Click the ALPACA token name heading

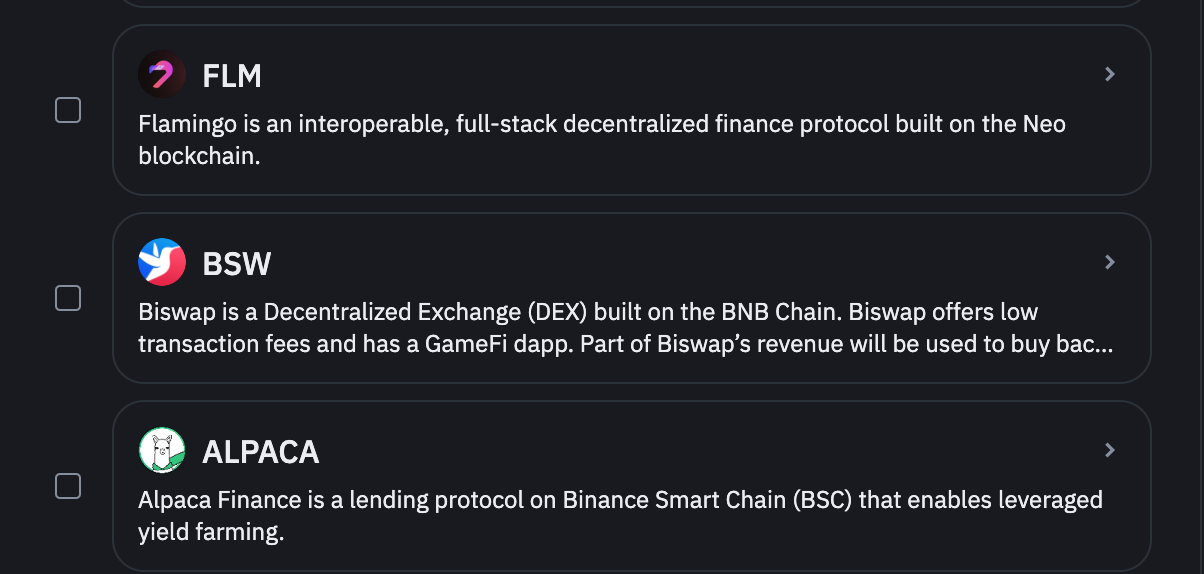point(261,452)
